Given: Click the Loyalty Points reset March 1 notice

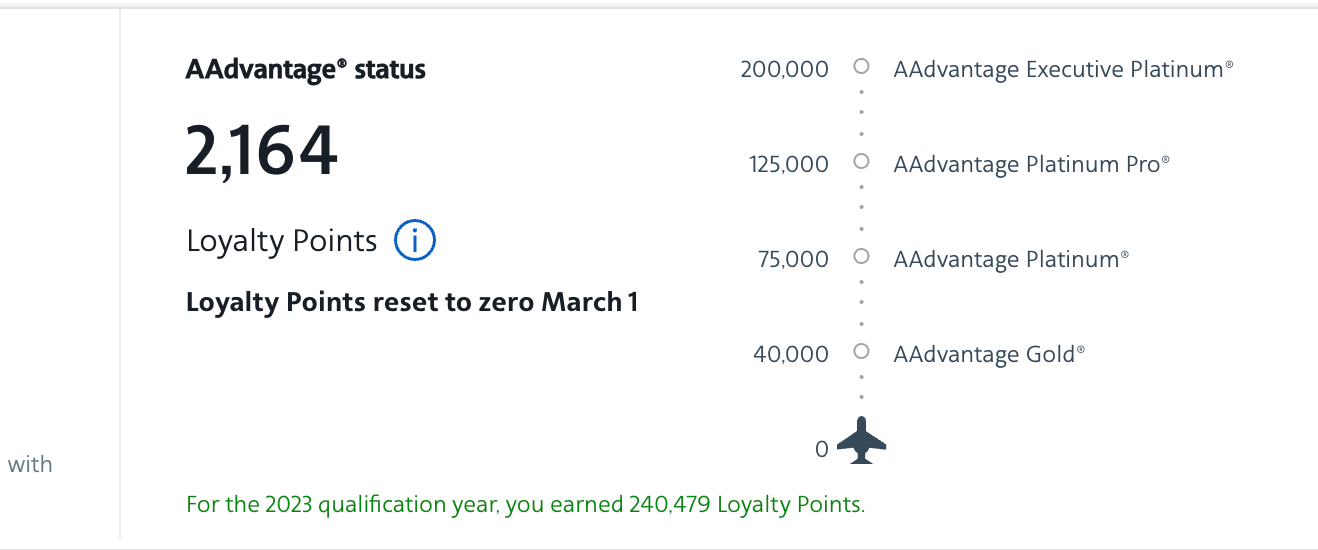Looking at the screenshot, I should pyautogui.click(x=412, y=302).
